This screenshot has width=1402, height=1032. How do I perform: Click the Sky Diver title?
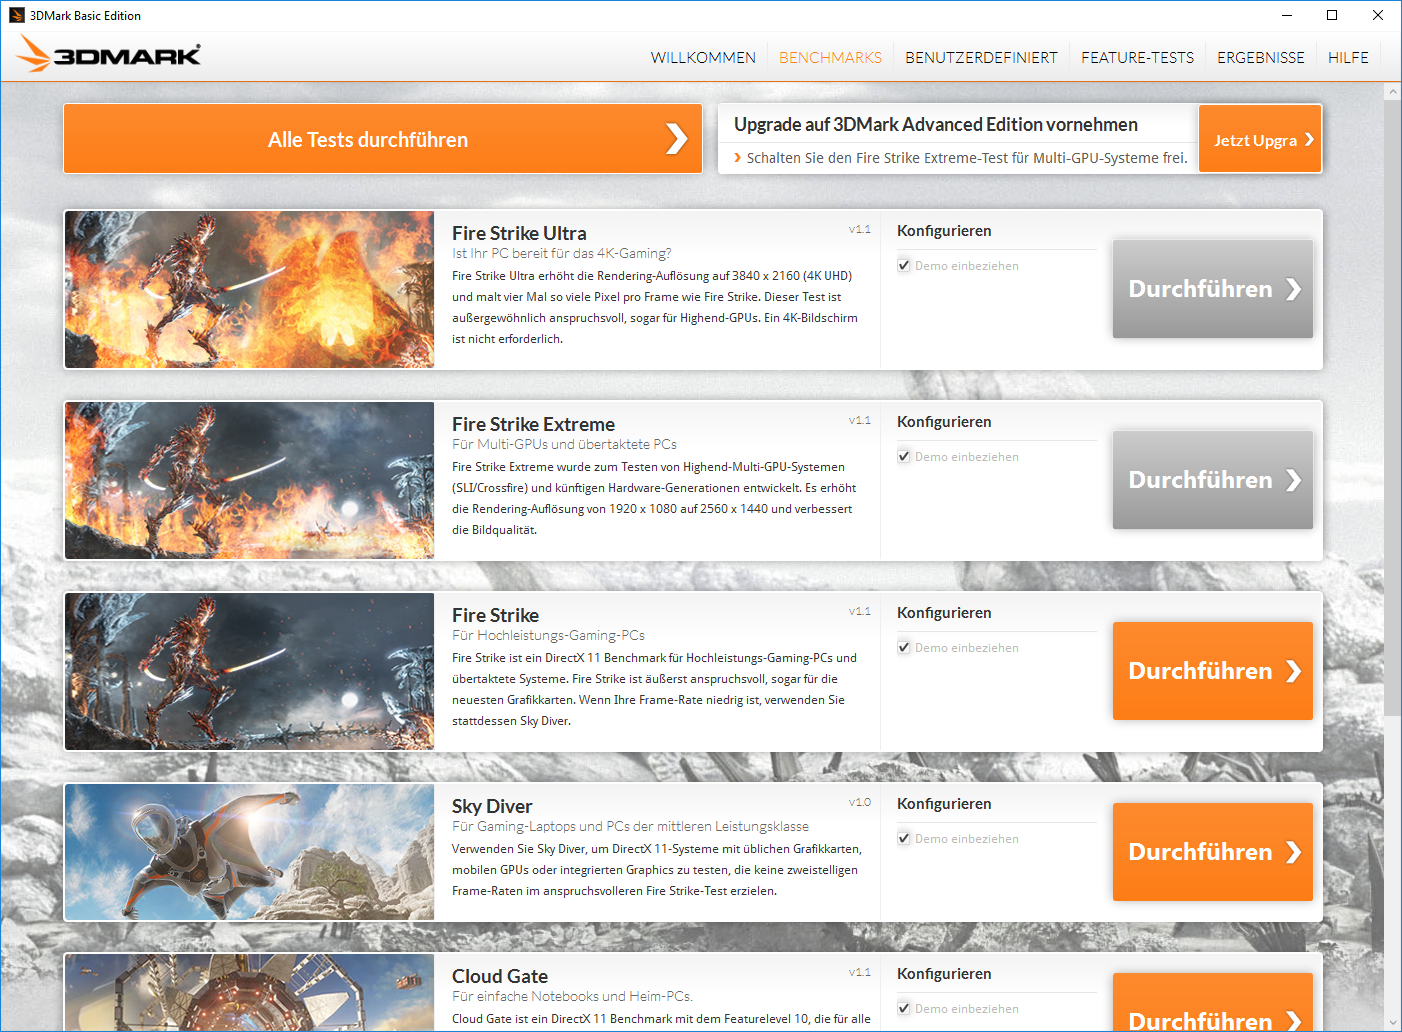(492, 806)
